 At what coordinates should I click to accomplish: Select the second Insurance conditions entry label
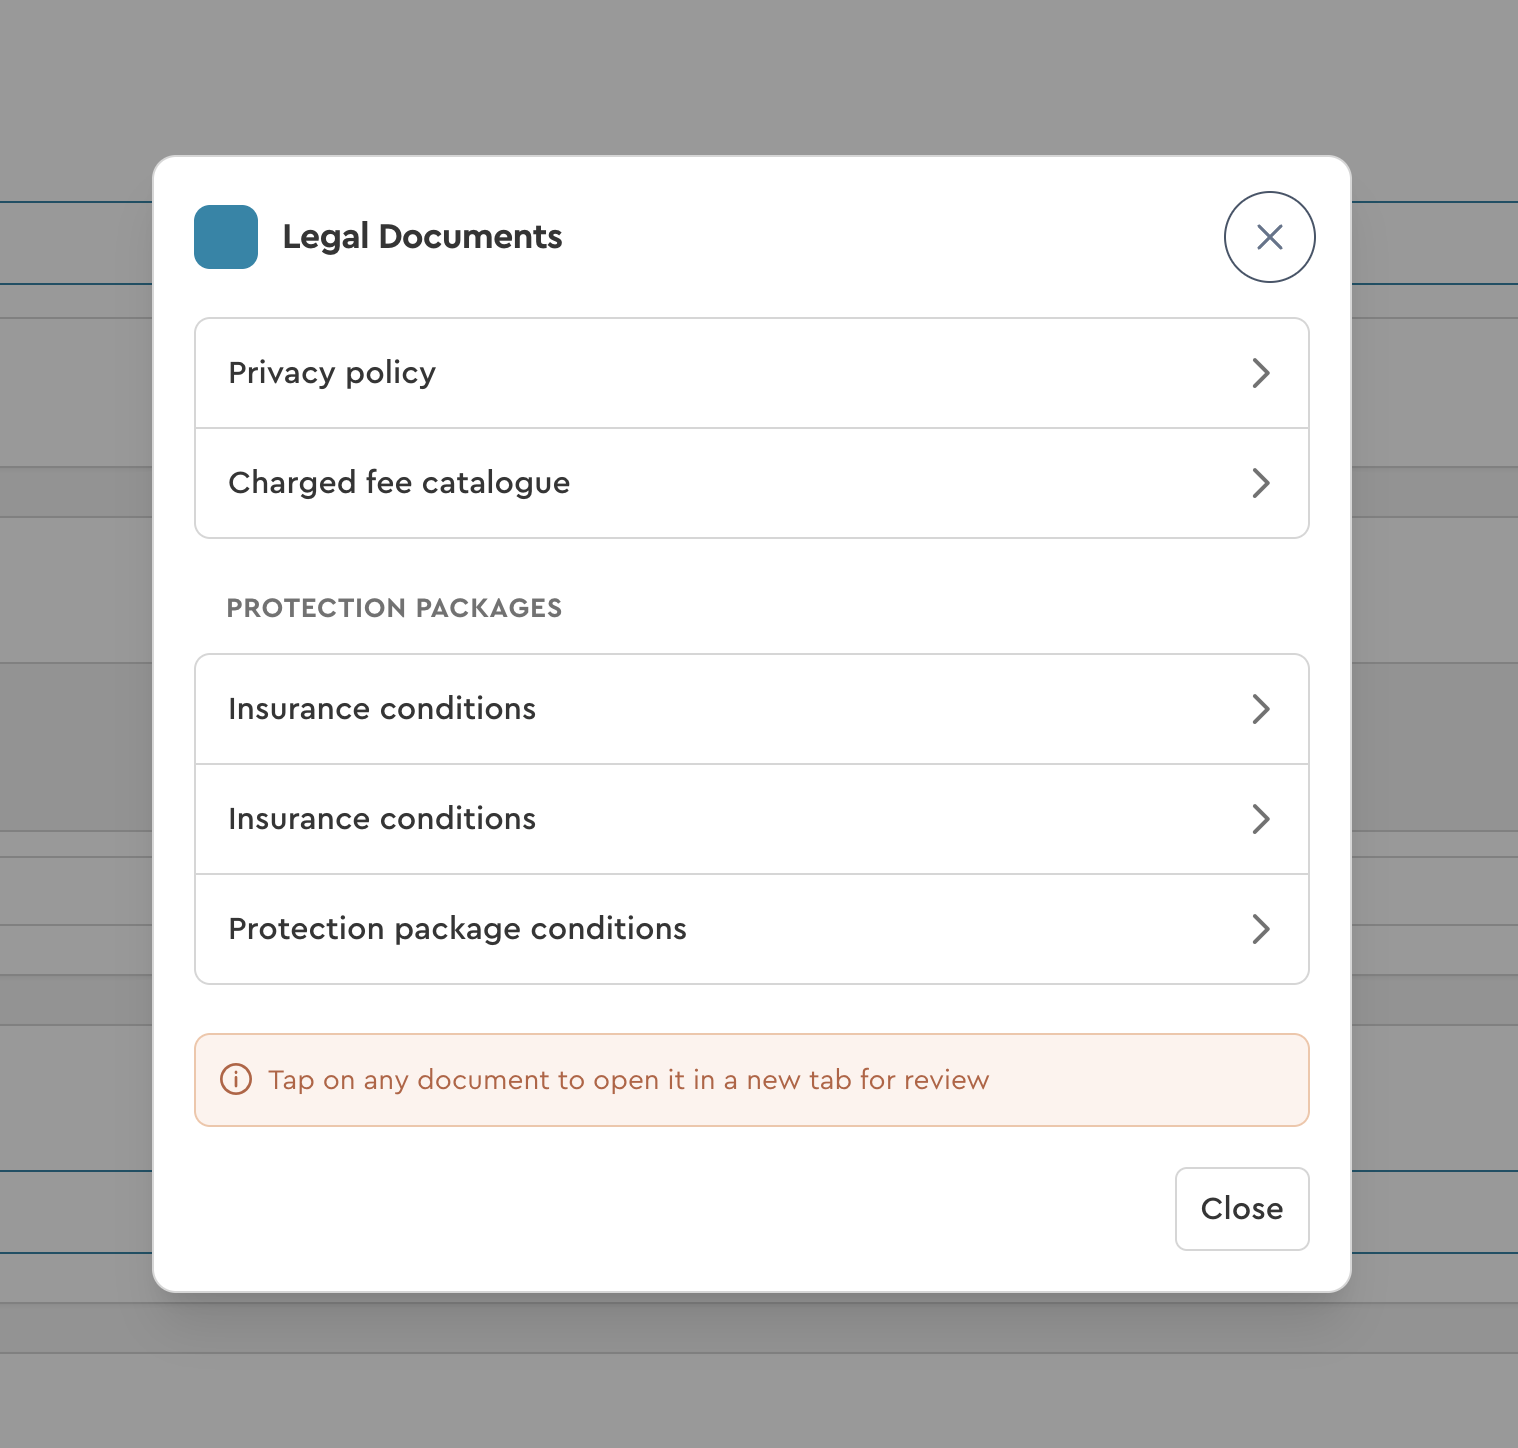(x=382, y=819)
